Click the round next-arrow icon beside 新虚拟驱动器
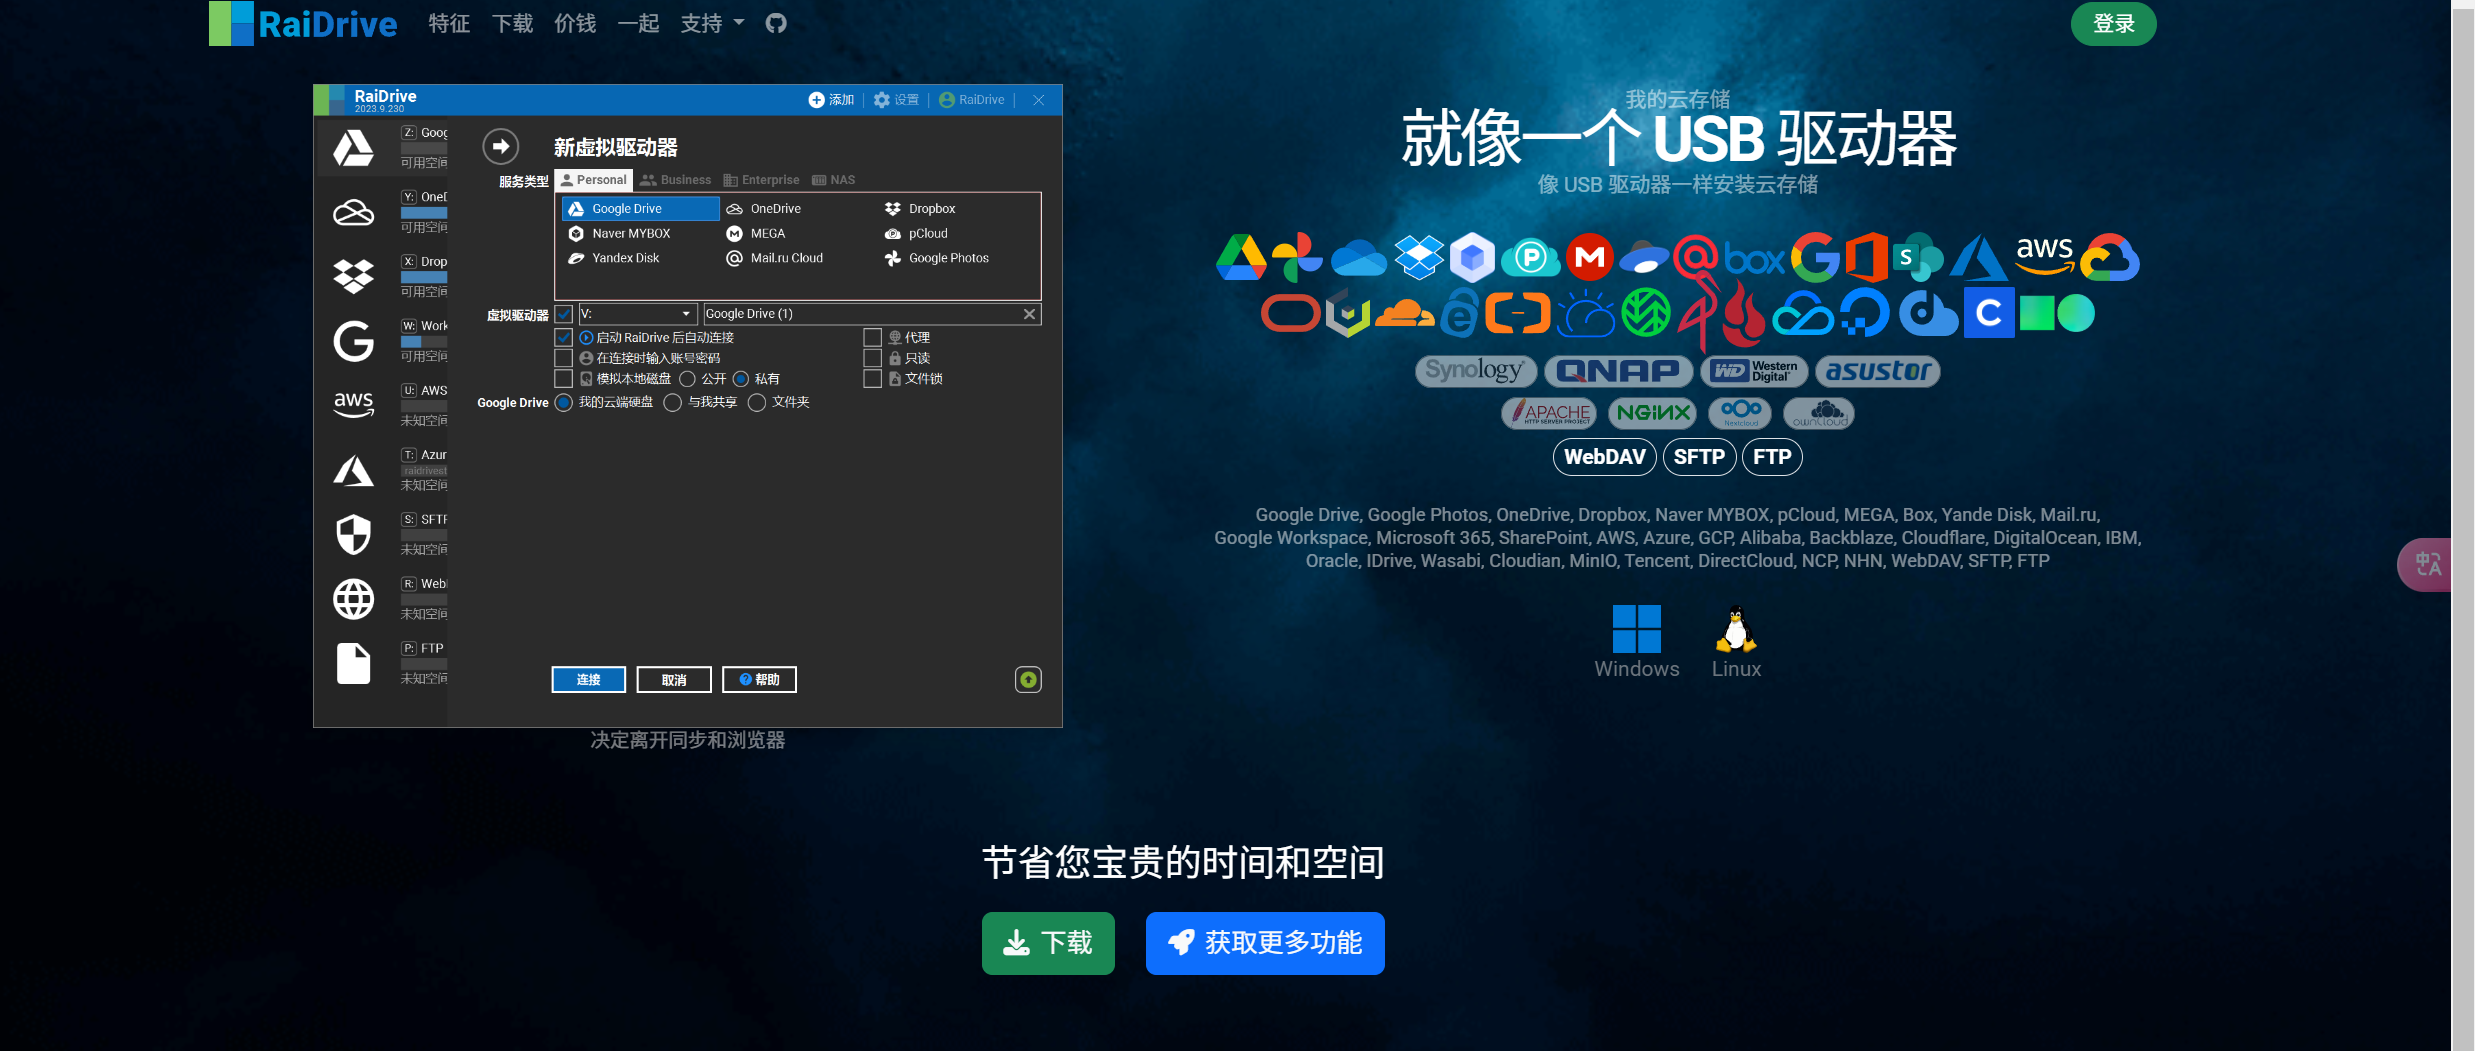 (501, 147)
